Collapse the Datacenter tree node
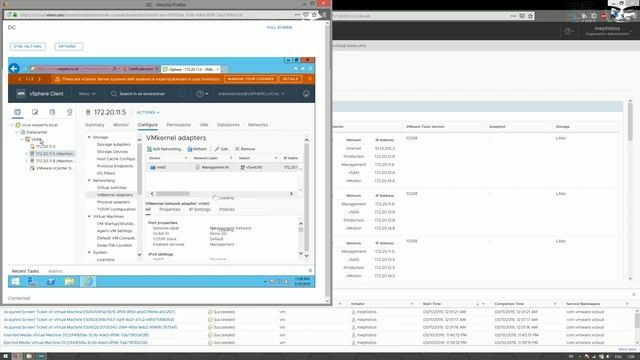Image resolution: width=640 pixels, height=360 pixels. tap(17, 132)
